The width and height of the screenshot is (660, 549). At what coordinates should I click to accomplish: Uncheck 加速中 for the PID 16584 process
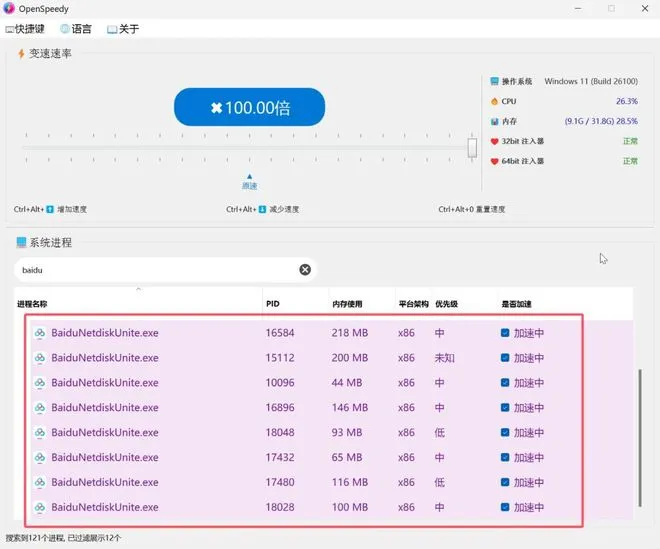(x=506, y=333)
